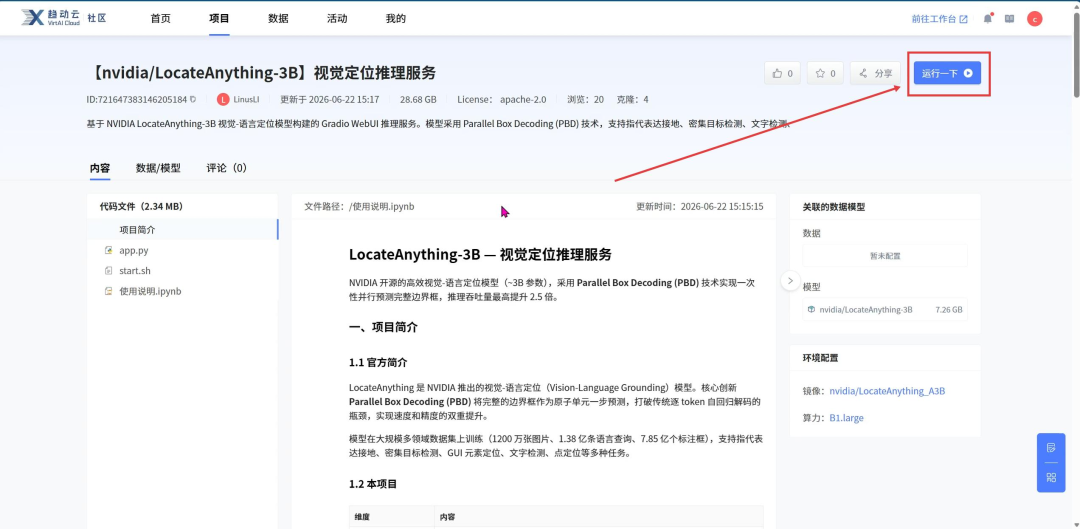Screen dimensions: 1080x529
Task: Click the 文件路径：/使用说明.ipynb text
Action: coord(360,207)
